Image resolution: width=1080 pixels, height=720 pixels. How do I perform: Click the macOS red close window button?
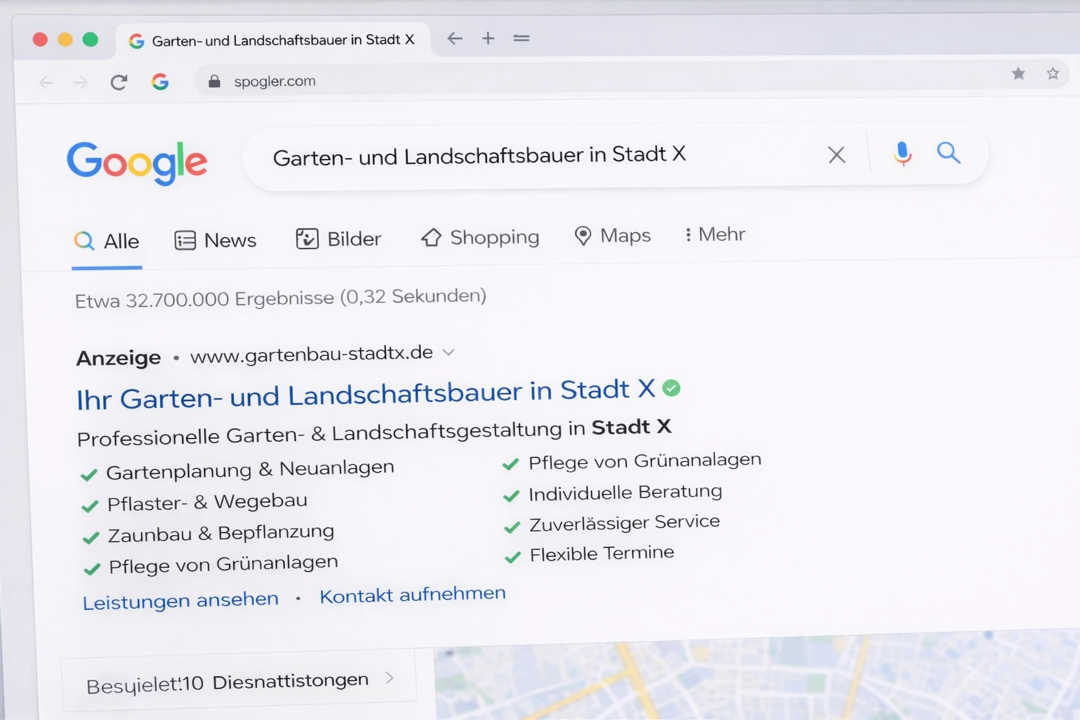point(40,39)
